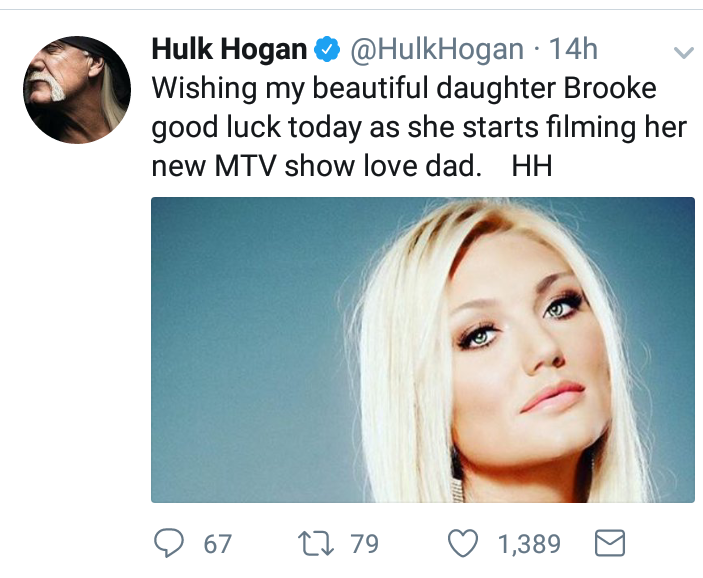Screen dimensions: 703x578
Task: Click the 14h timestamp
Action: click(573, 49)
